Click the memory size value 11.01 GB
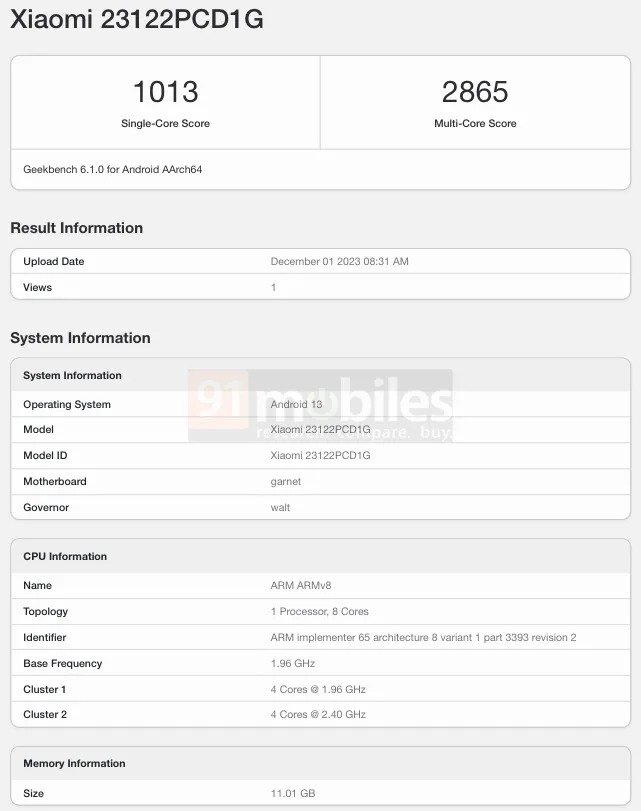Viewport: 641px width, 811px height. (x=293, y=794)
